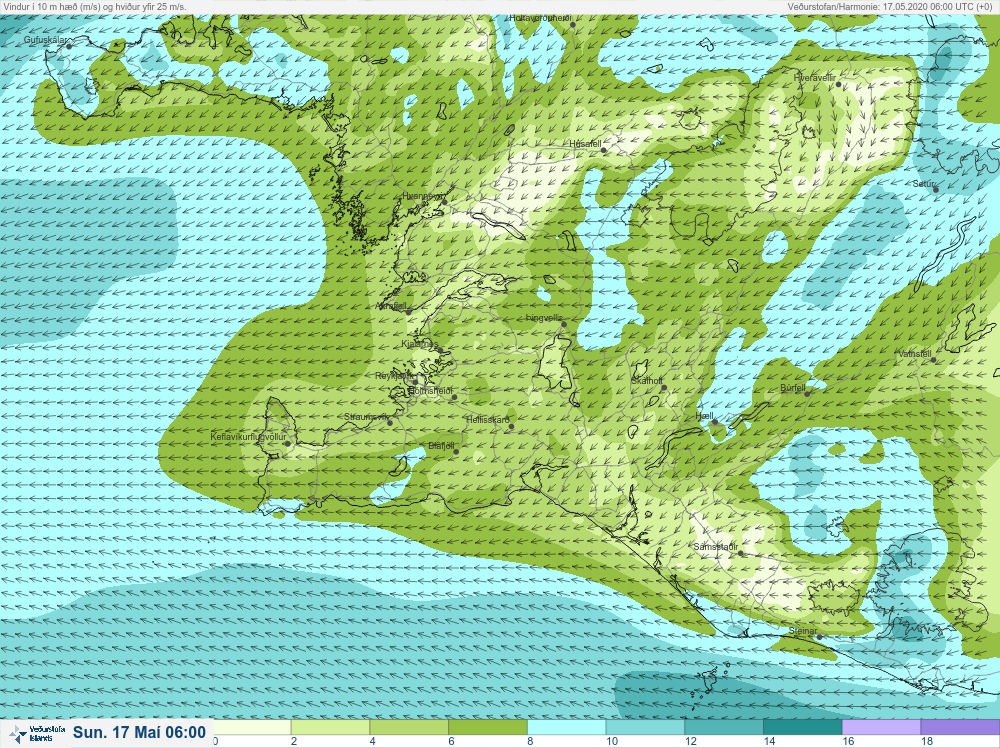
Task: Click the Bláfjöll station label
Action: click(441, 446)
